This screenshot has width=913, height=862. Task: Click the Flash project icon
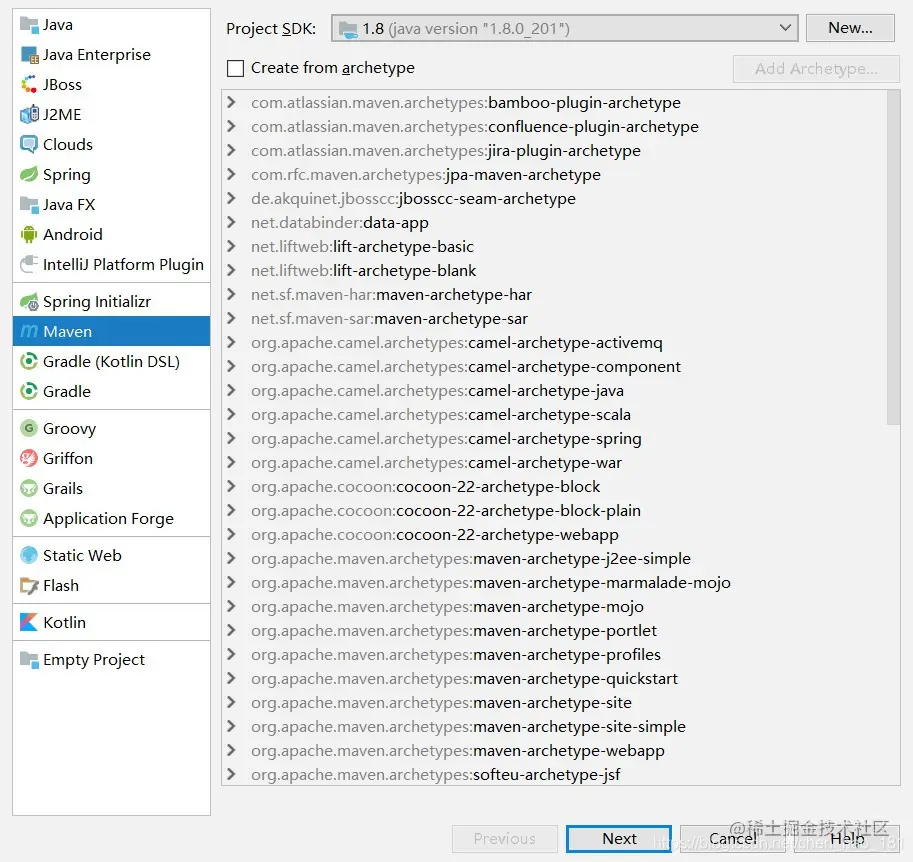click(x=29, y=585)
